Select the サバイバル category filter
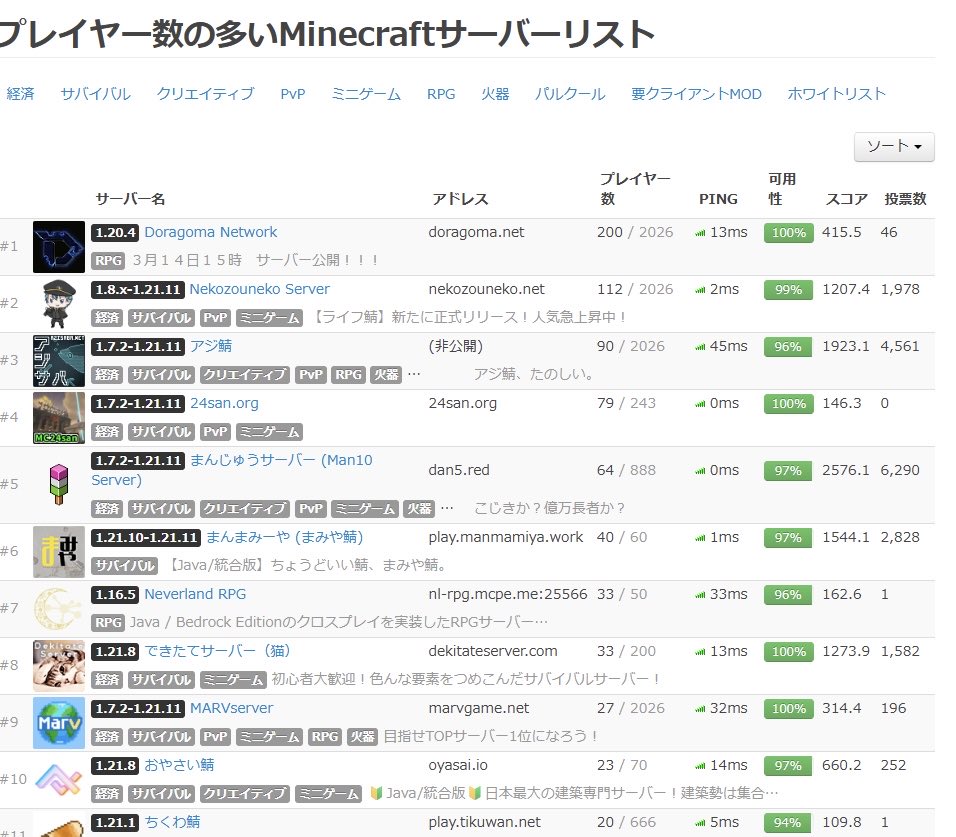 coord(95,94)
